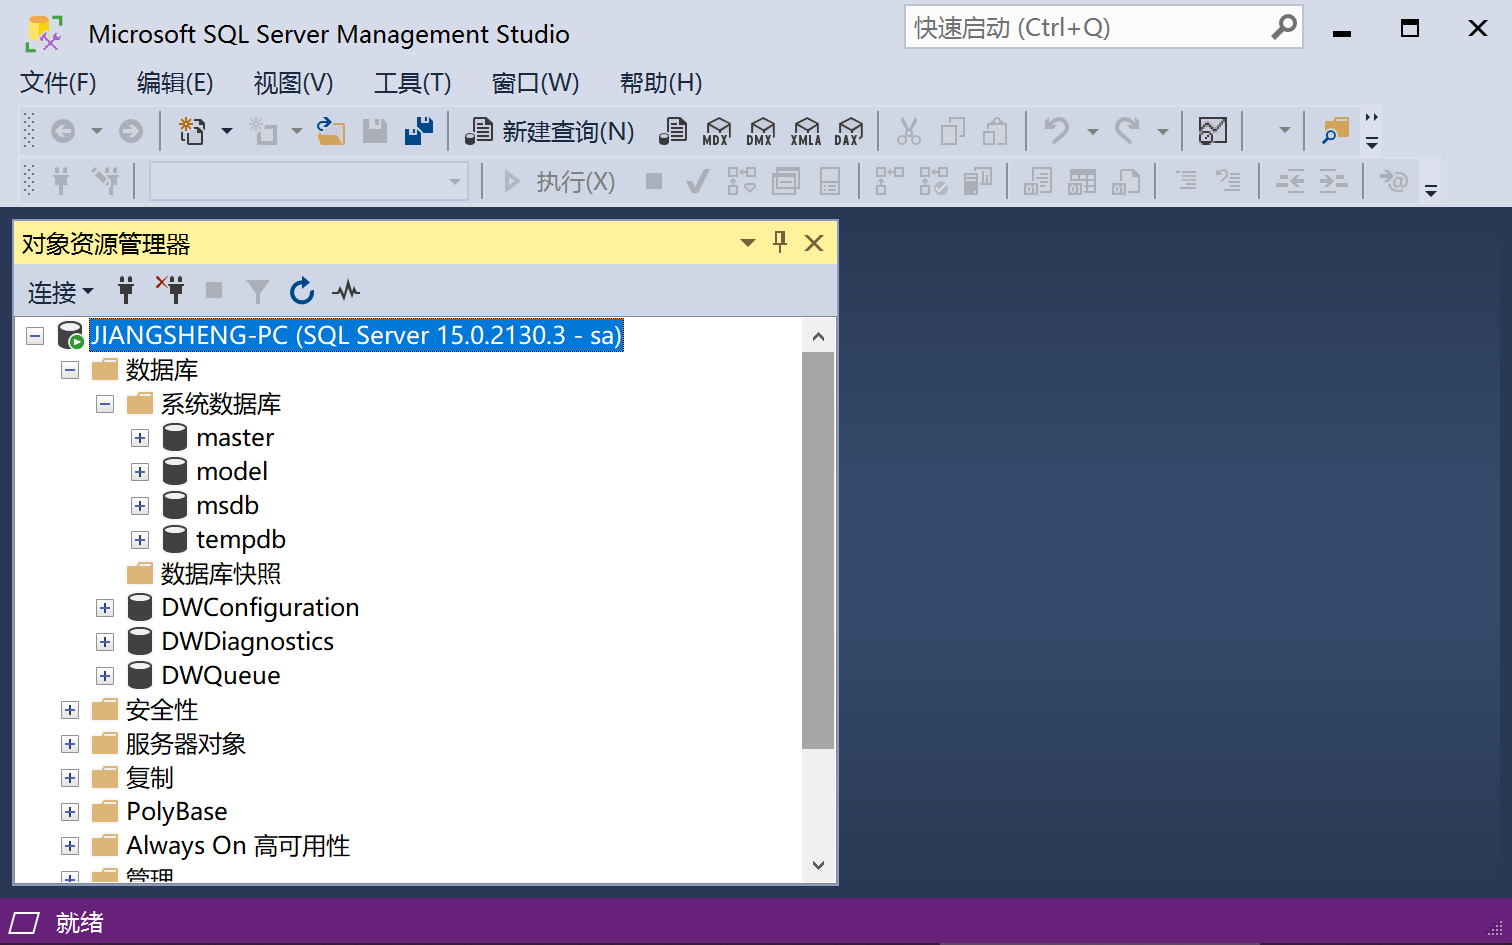This screenshot has width=1512, height=945.
Task: Click the Object Explorer scroll down arrow
Action: pyautogui.click(x=818, y=865)
